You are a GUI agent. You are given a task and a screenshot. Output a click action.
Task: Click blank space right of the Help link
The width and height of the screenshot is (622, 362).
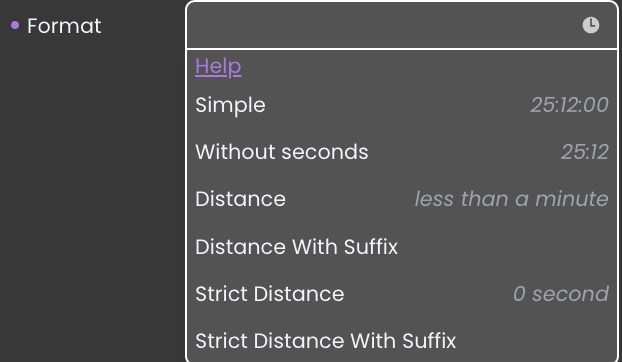[x=428, y=66]
